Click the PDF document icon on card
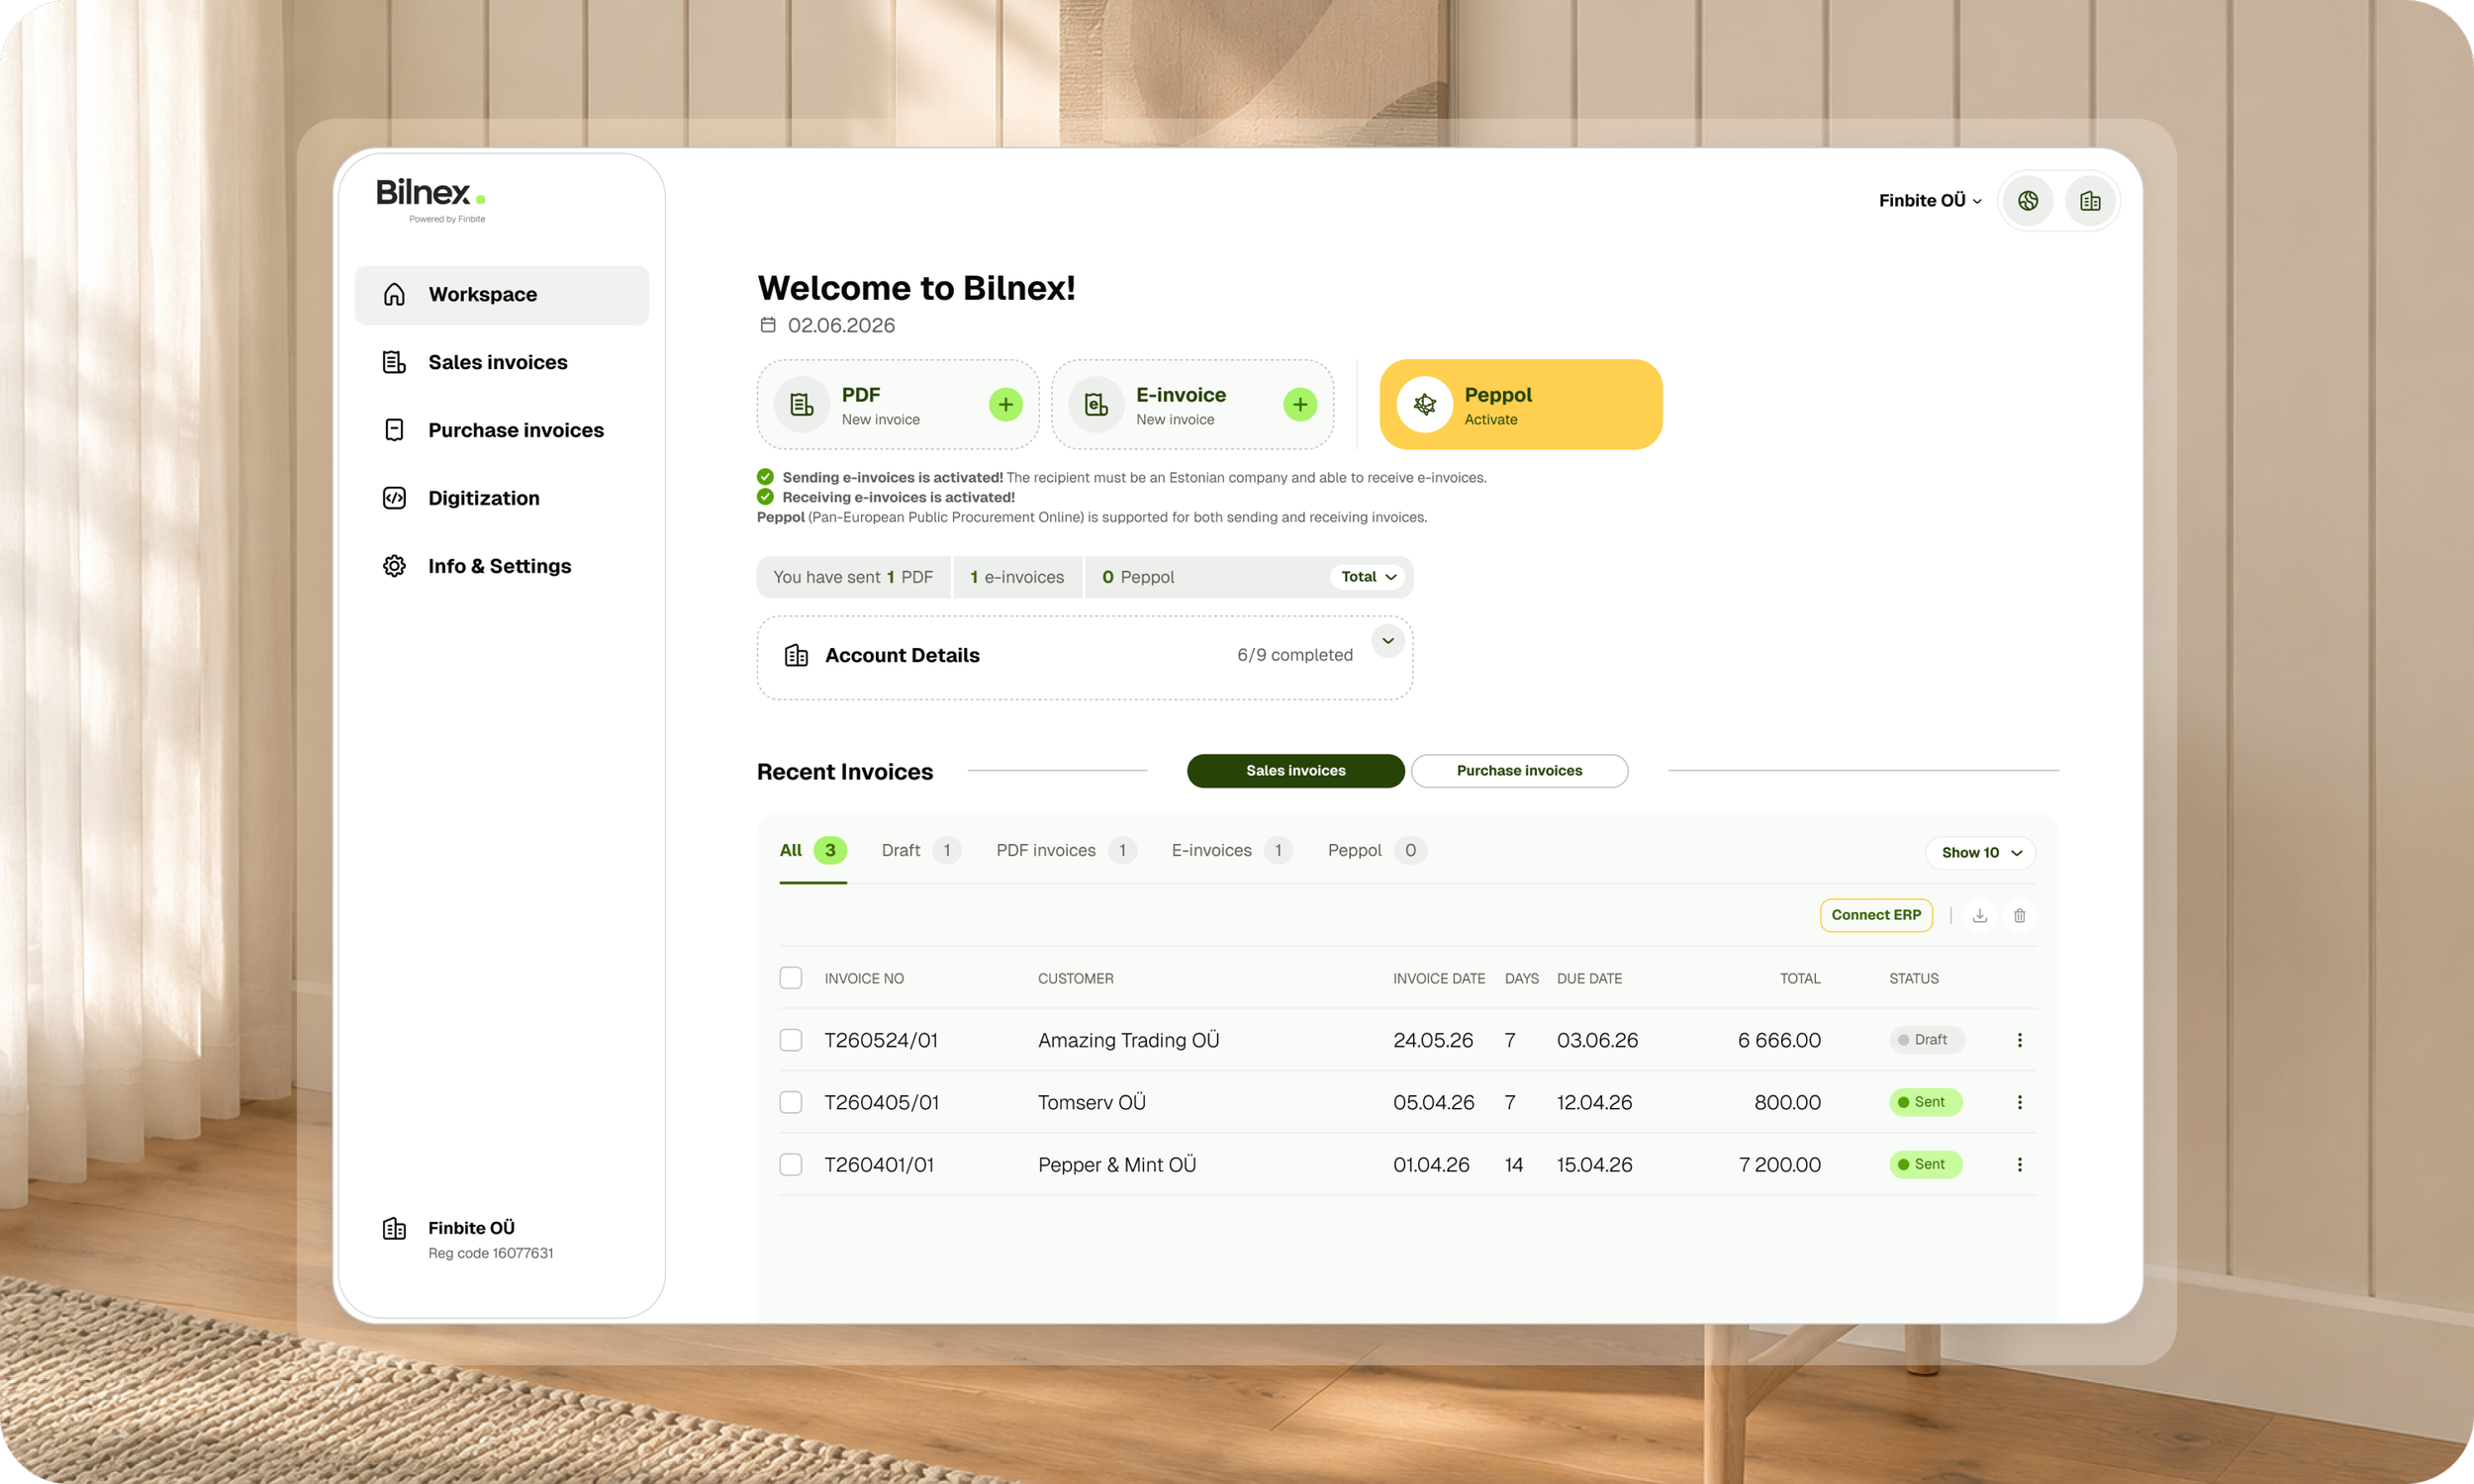Viewport: 2474px width, 1484px height. pos(802,404)
